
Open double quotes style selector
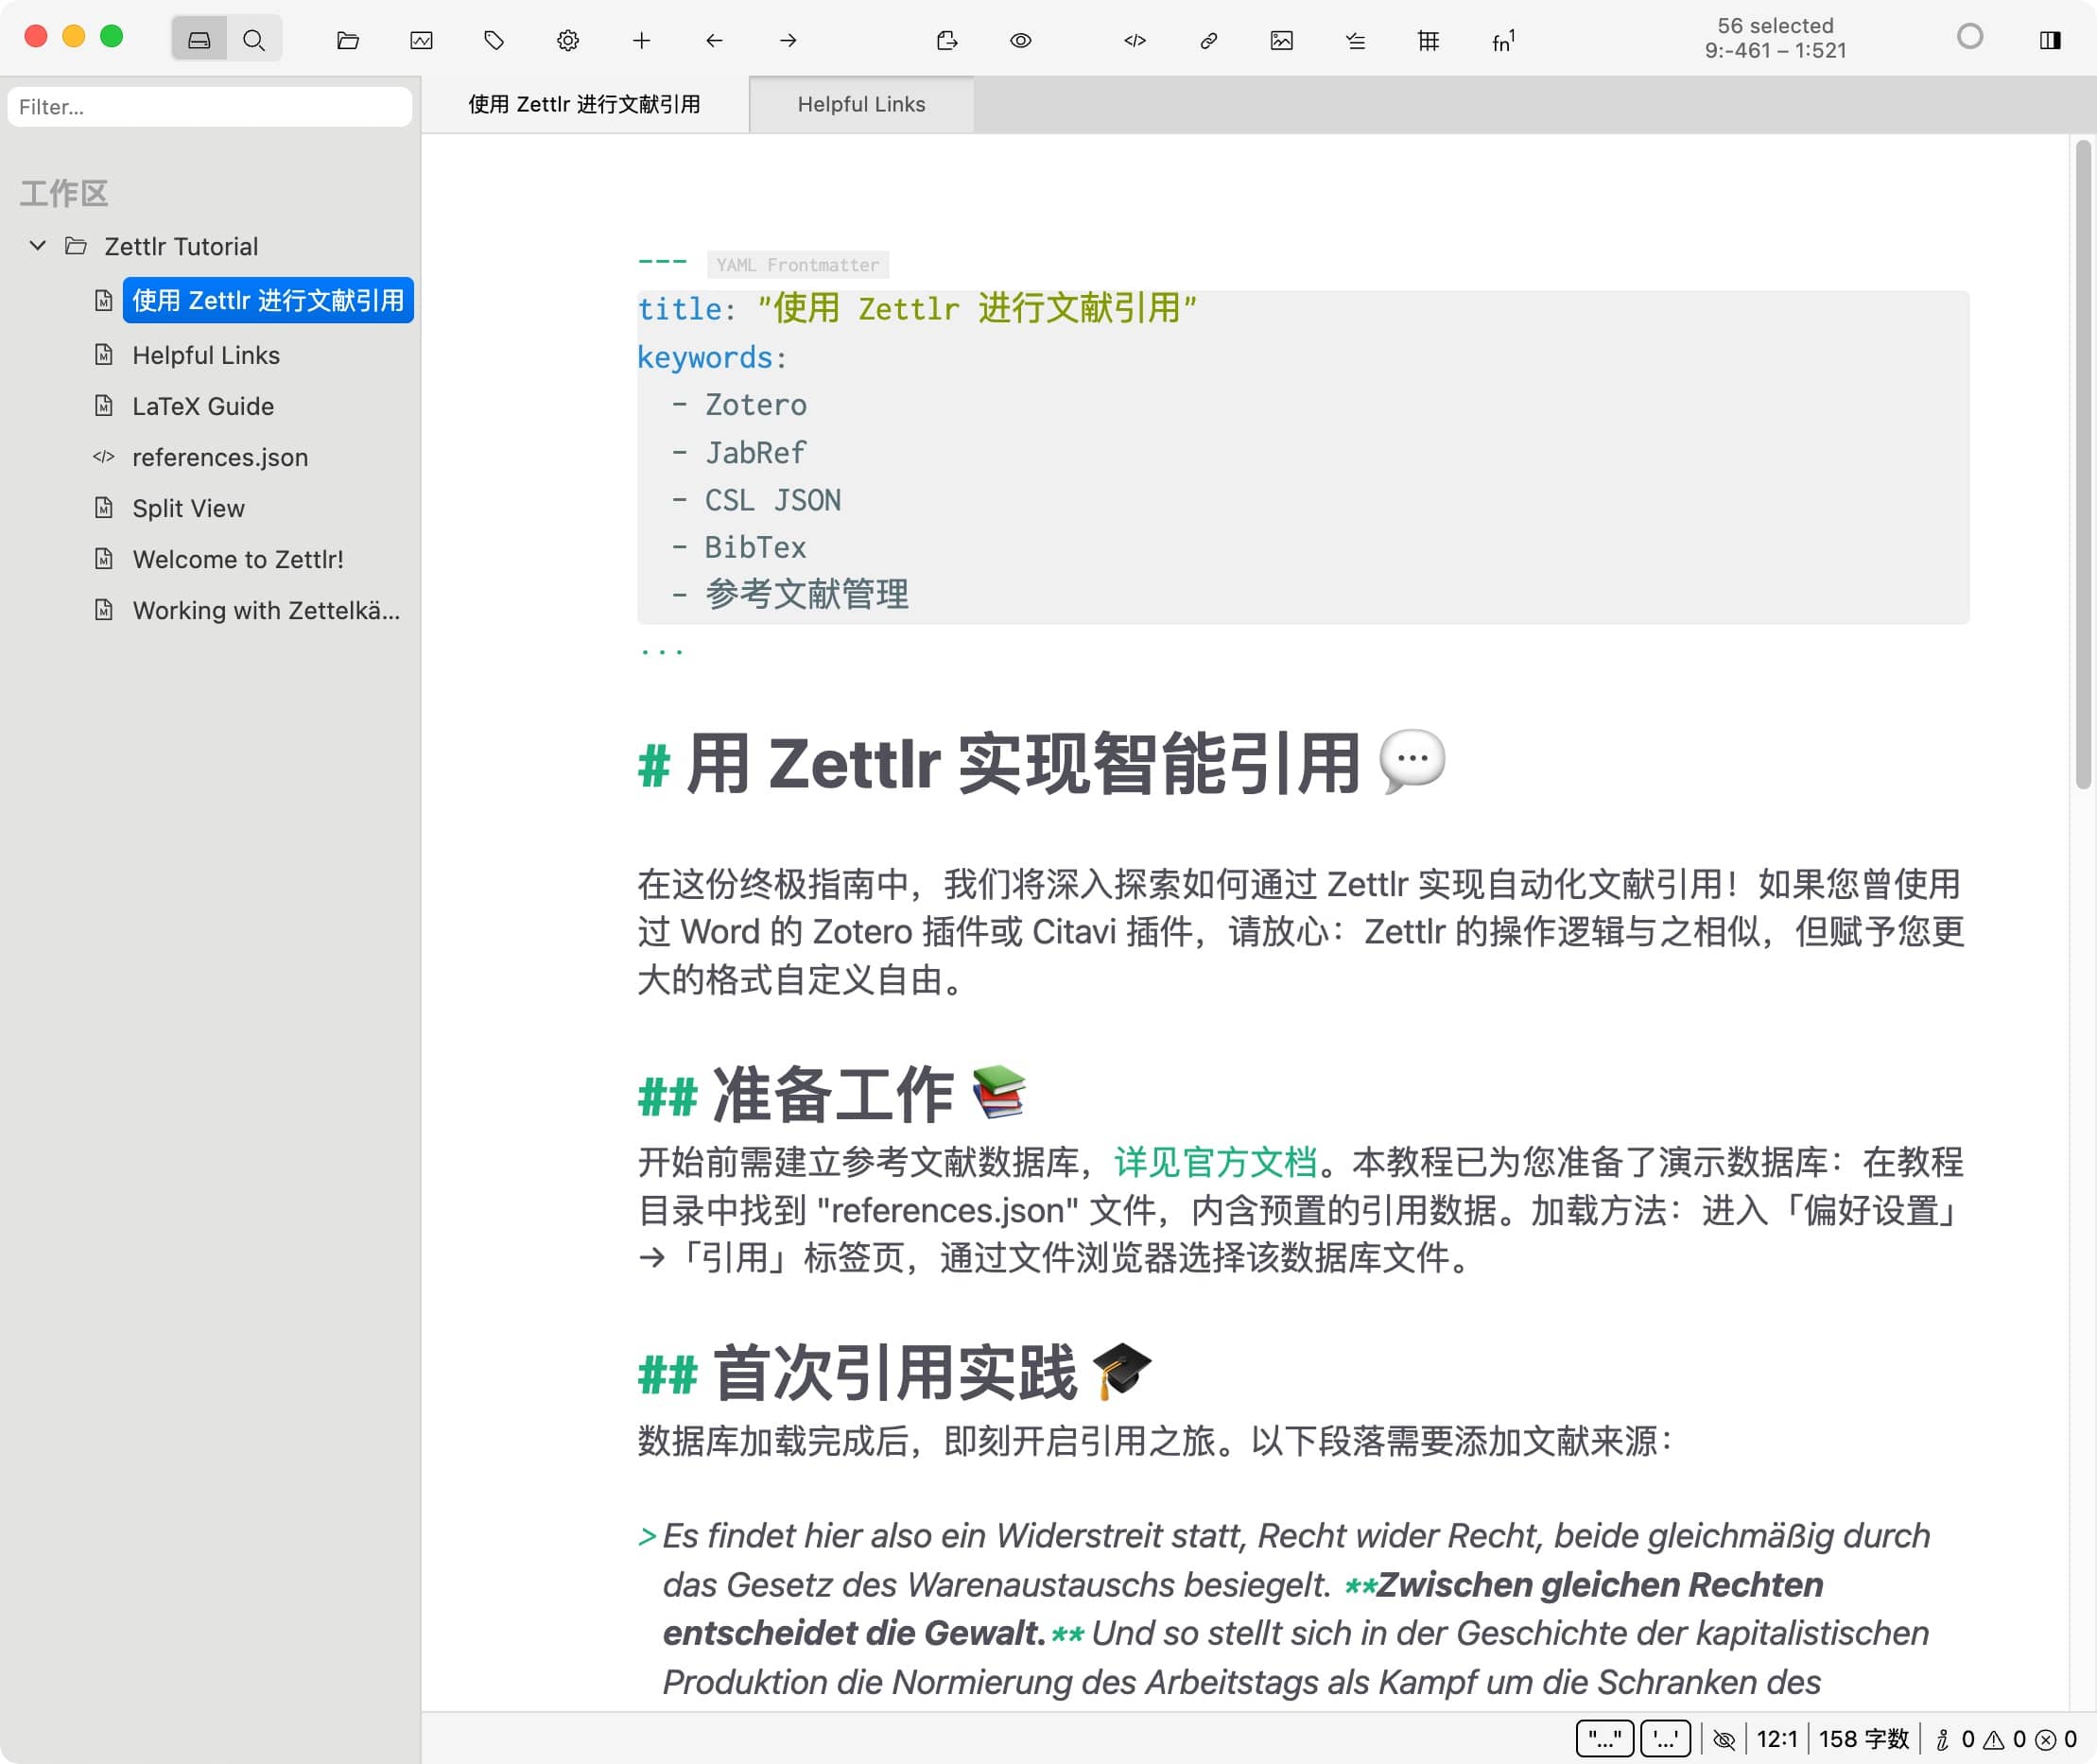(x=1604, y=1739)
